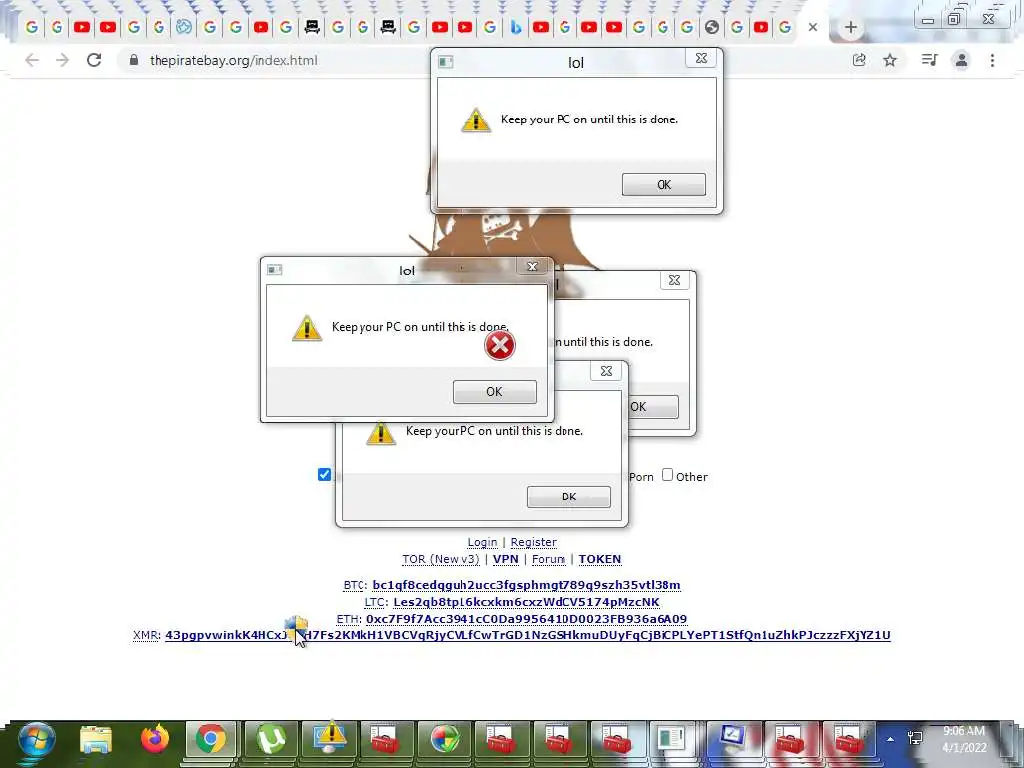Click Chrome's forward navigation arrow
Screen dimensions: 1024x768
[x=62, y=60]
